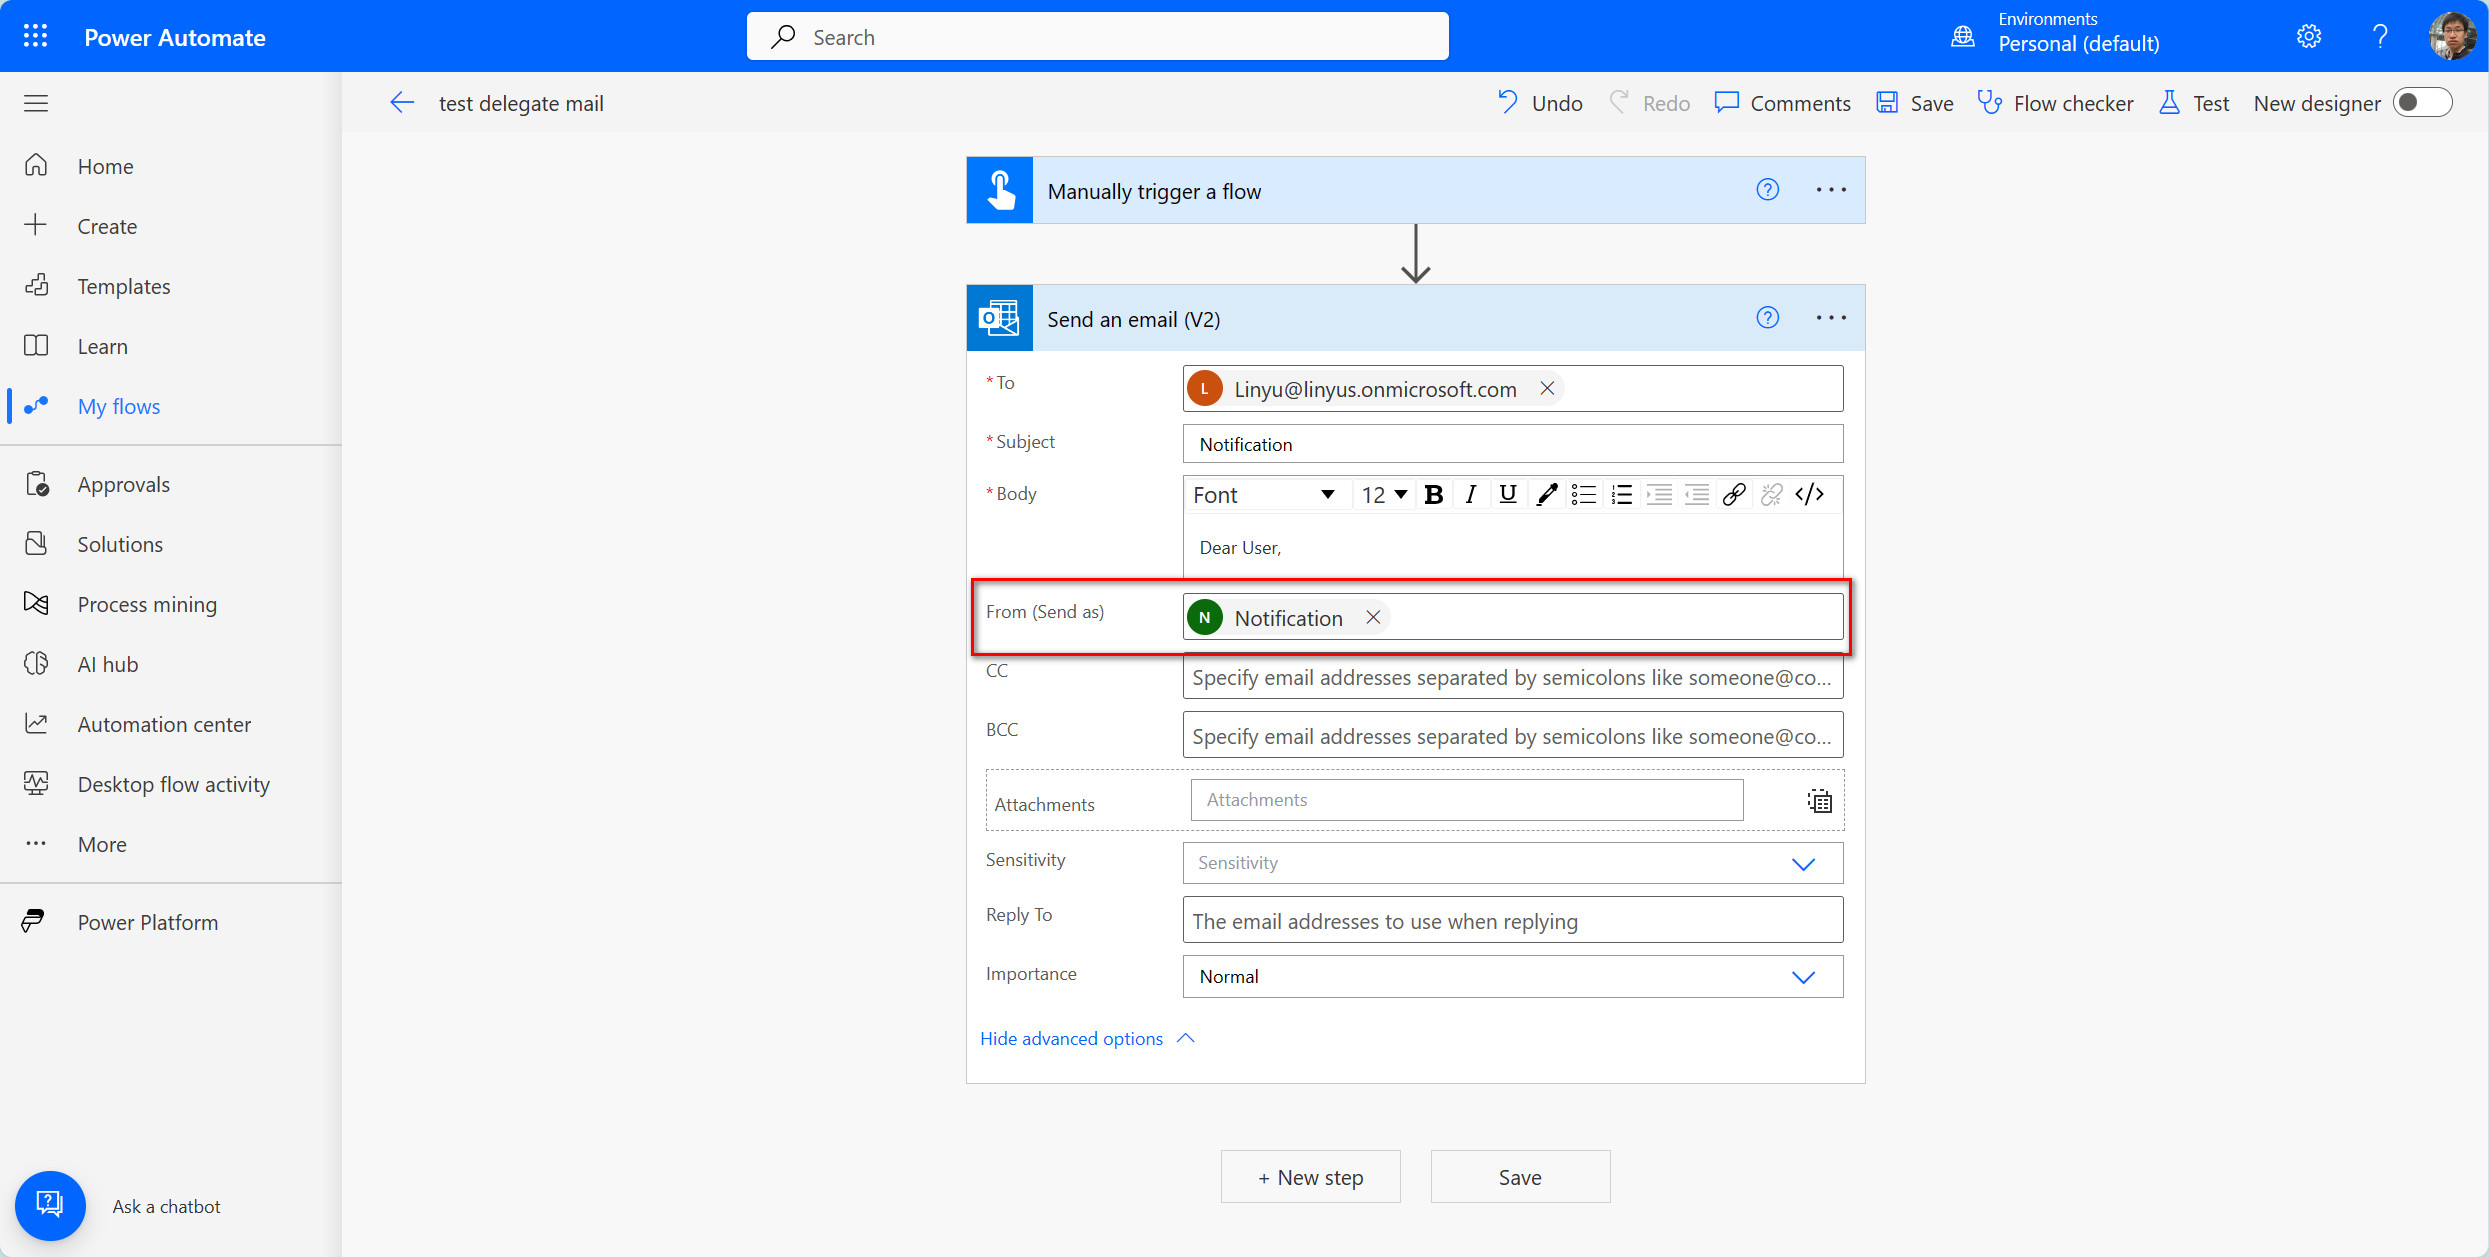Image resolution: width=2489 pixels, height=1257 pixels.
Task: Open the Font family dropdown
Action: [1265, 494]
